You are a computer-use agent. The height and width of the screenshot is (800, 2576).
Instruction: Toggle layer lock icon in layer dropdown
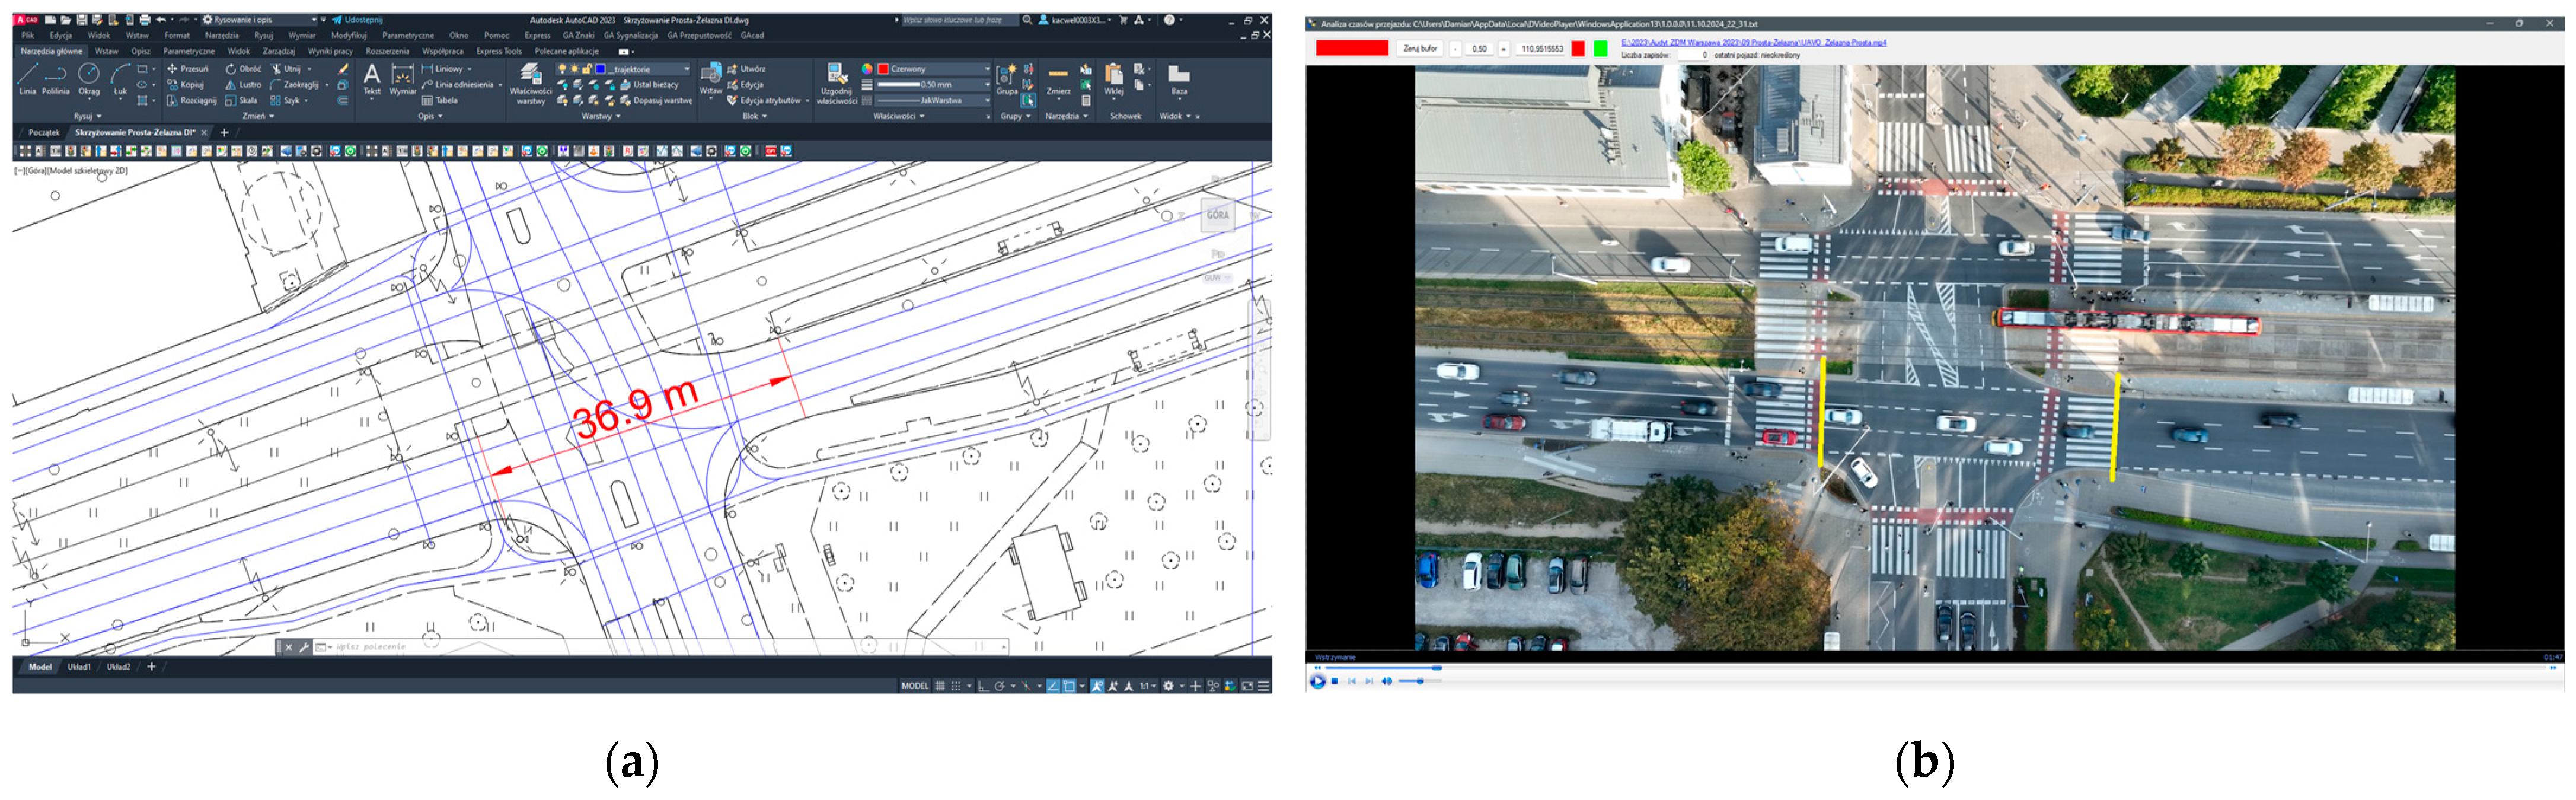(587, 69)
